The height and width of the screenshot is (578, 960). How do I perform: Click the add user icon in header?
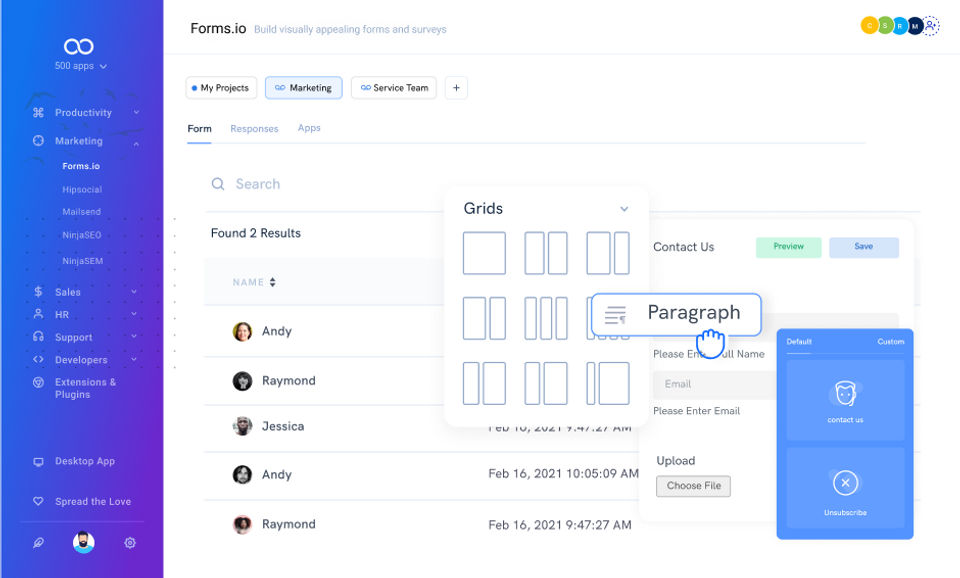pyautogui.click(x=932, y=26)
